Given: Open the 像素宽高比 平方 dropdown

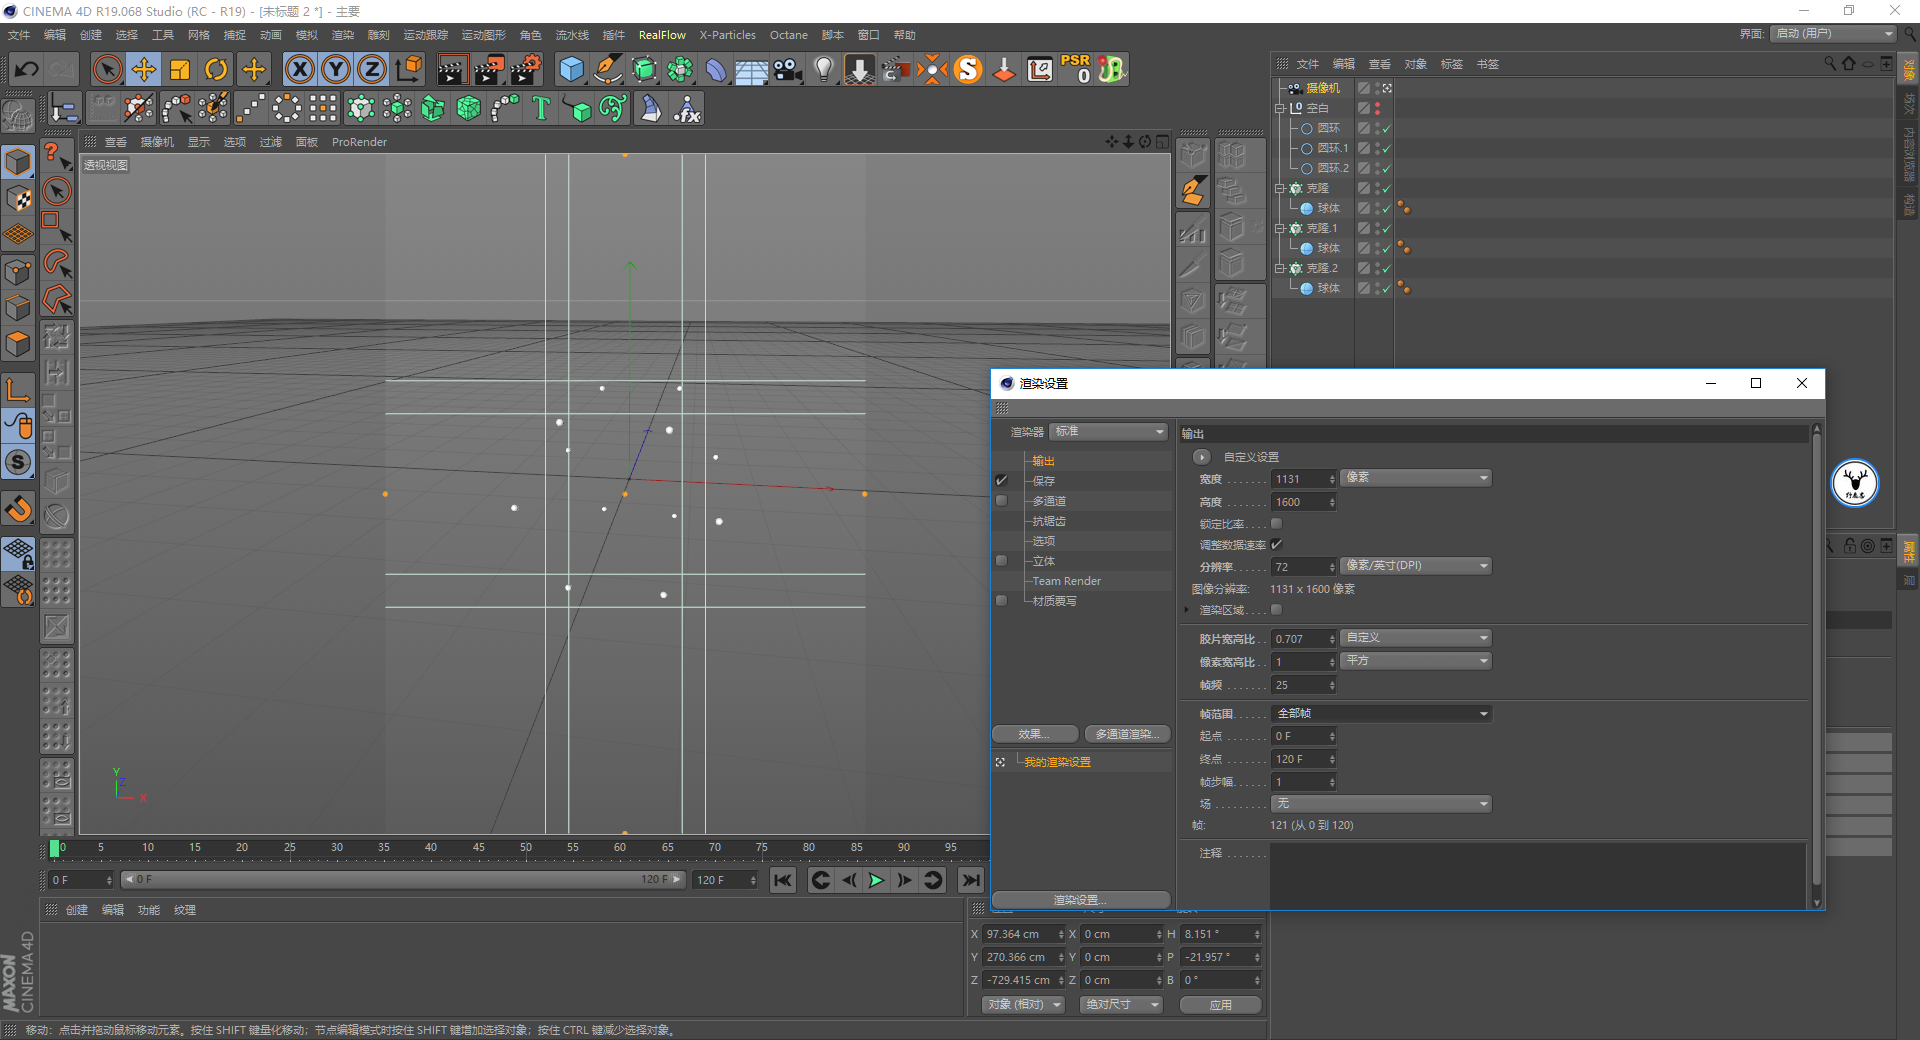Looking at the screenshot, I should (1415, 661).
